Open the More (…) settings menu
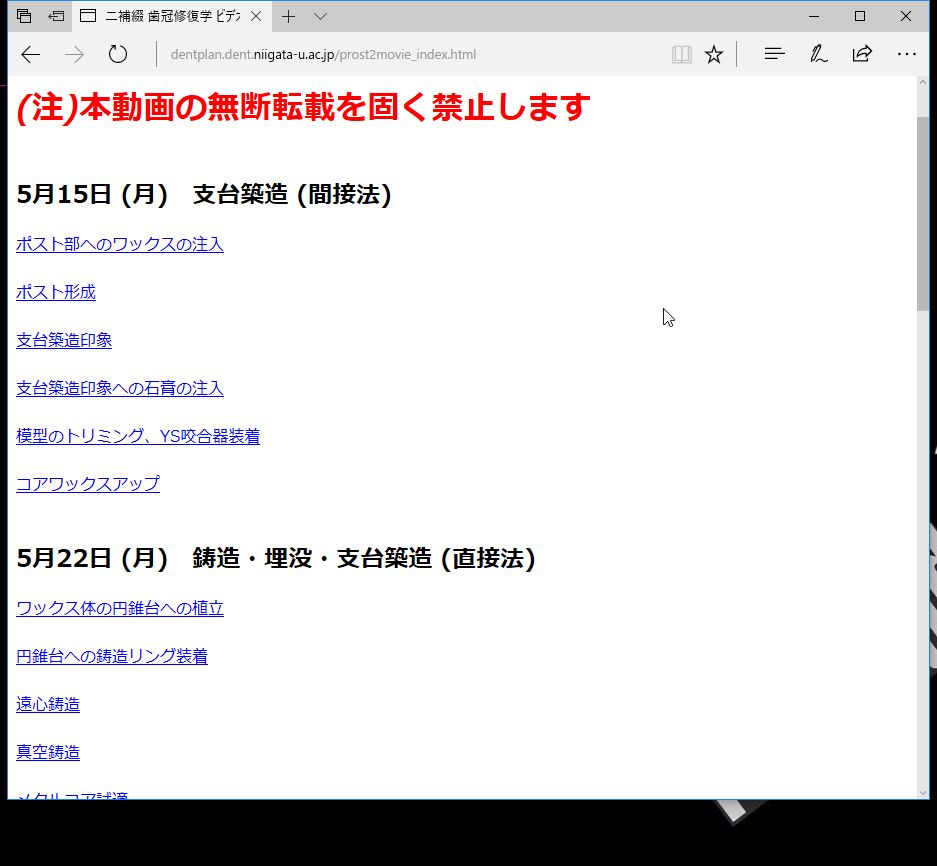 [x=906, y=54]
